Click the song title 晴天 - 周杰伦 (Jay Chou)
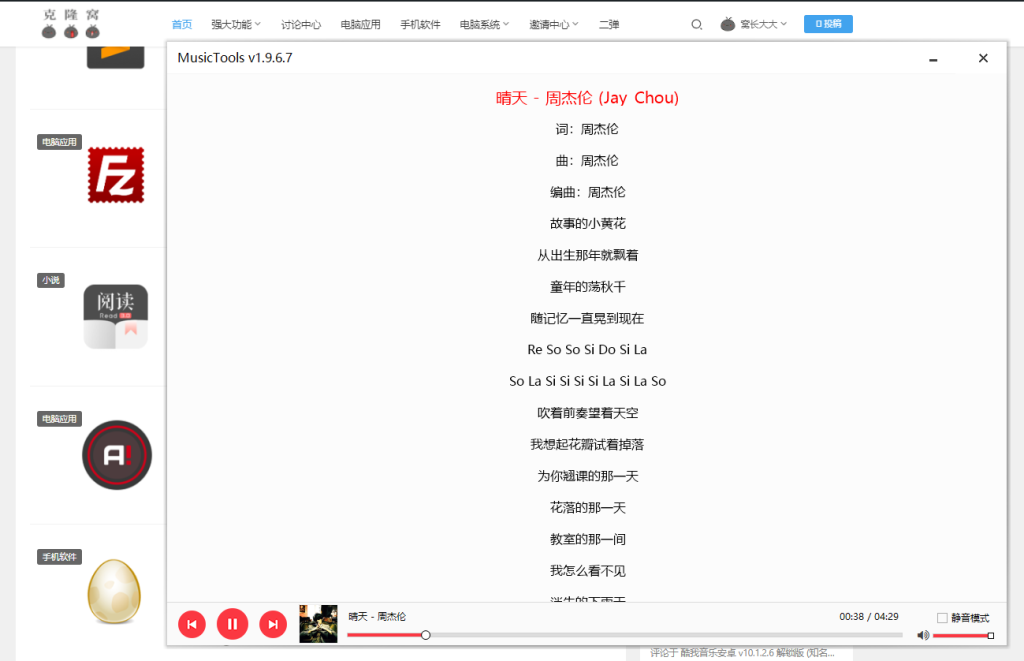Viewport: 1024px width, 661px height. pos(587,98)
